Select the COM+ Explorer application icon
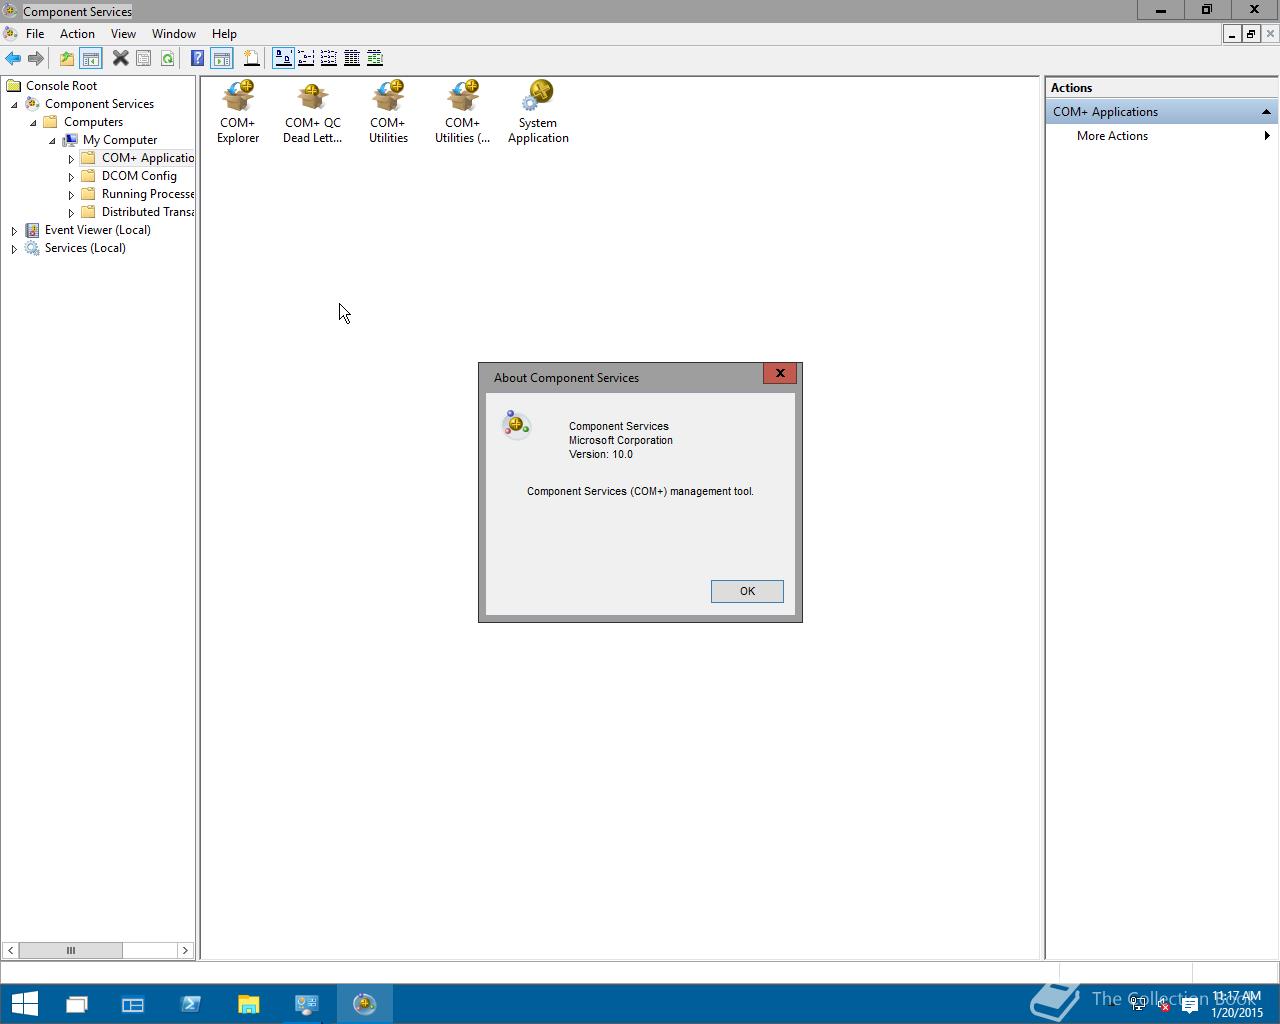Viewport: 1280px width, 1024px height. point(238,112)
